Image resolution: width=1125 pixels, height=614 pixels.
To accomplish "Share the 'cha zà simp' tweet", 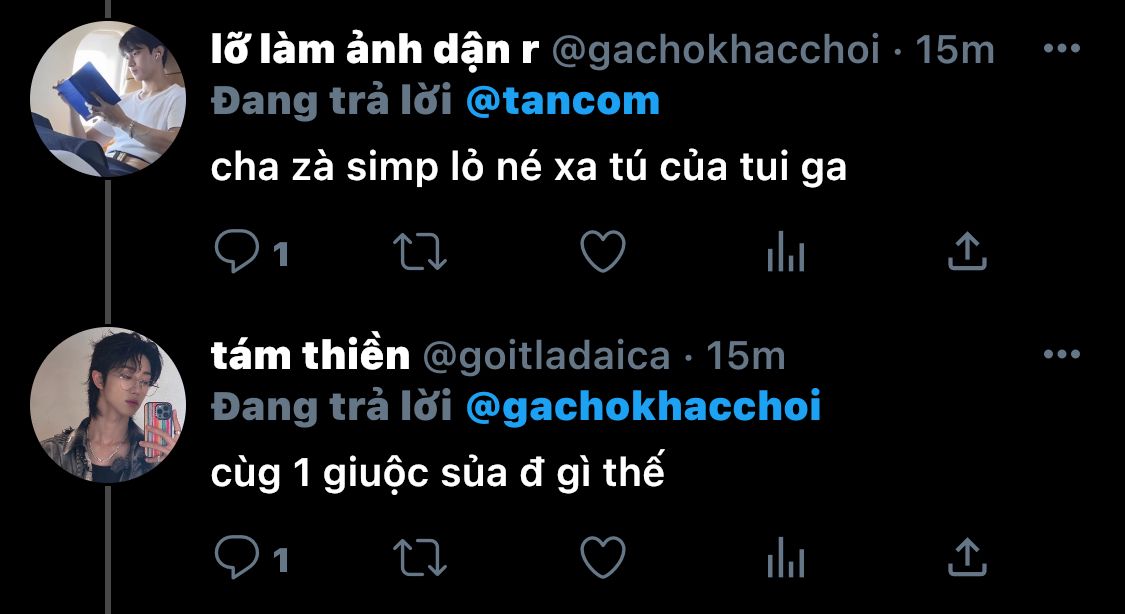I will pyautogui.click(x=968, y=252).
